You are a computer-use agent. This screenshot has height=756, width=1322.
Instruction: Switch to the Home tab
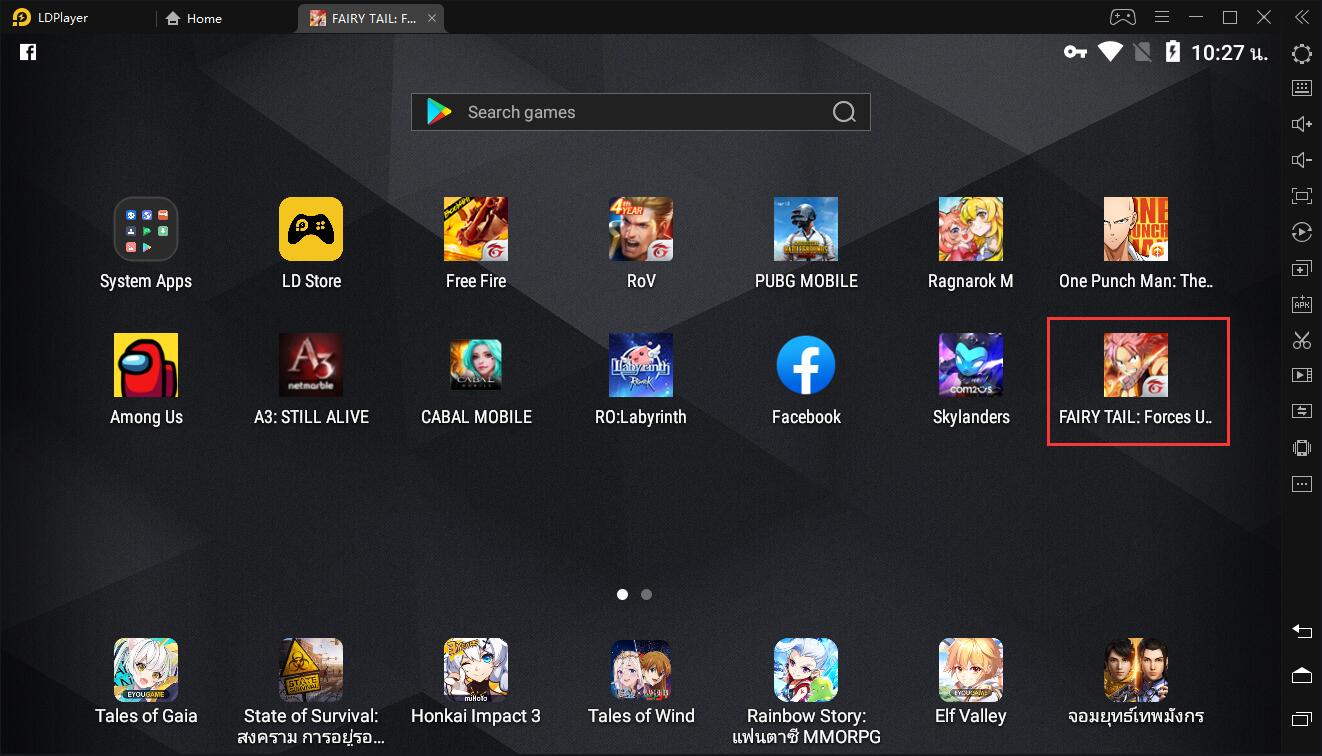194,18
